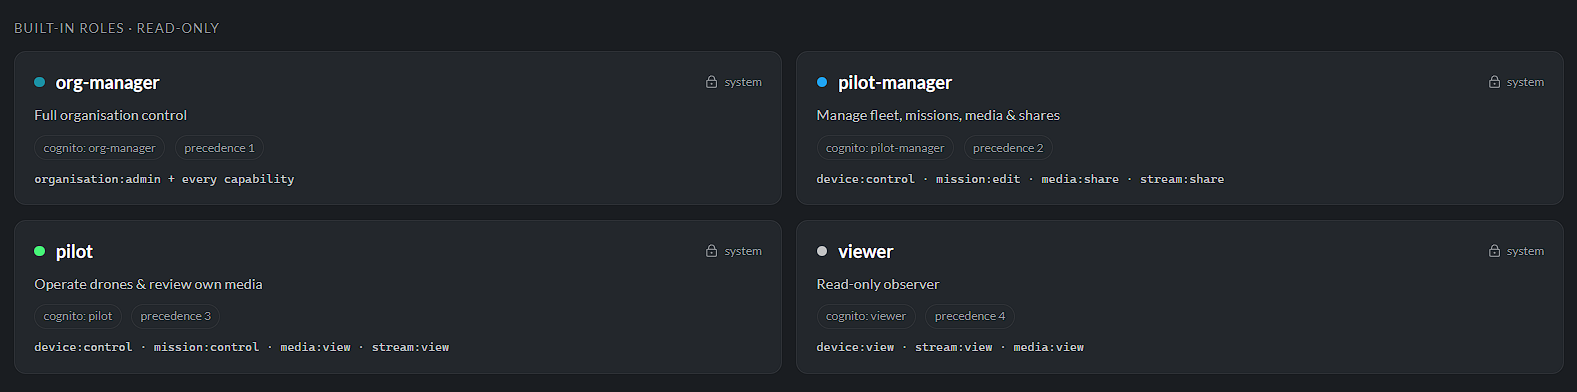Image resolution: width=1577 pixels, height=392 pixels.
Task: Click the 'precedence 4' chip
Action: pyautogui.click(x=970, y=316)
